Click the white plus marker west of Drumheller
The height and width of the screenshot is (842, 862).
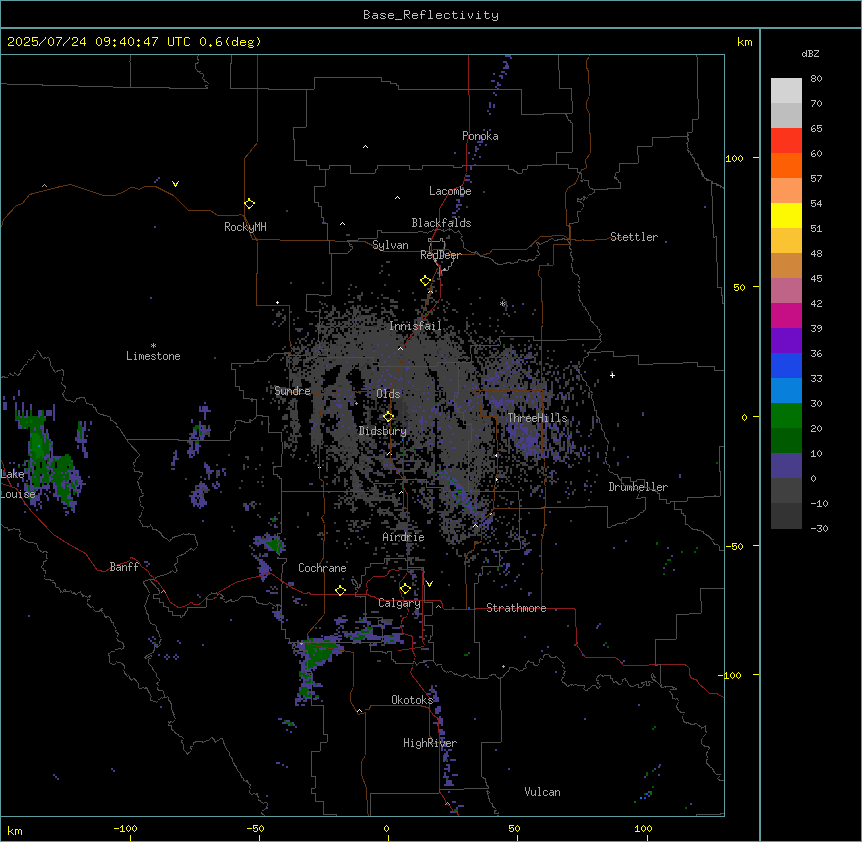(612, 375)
